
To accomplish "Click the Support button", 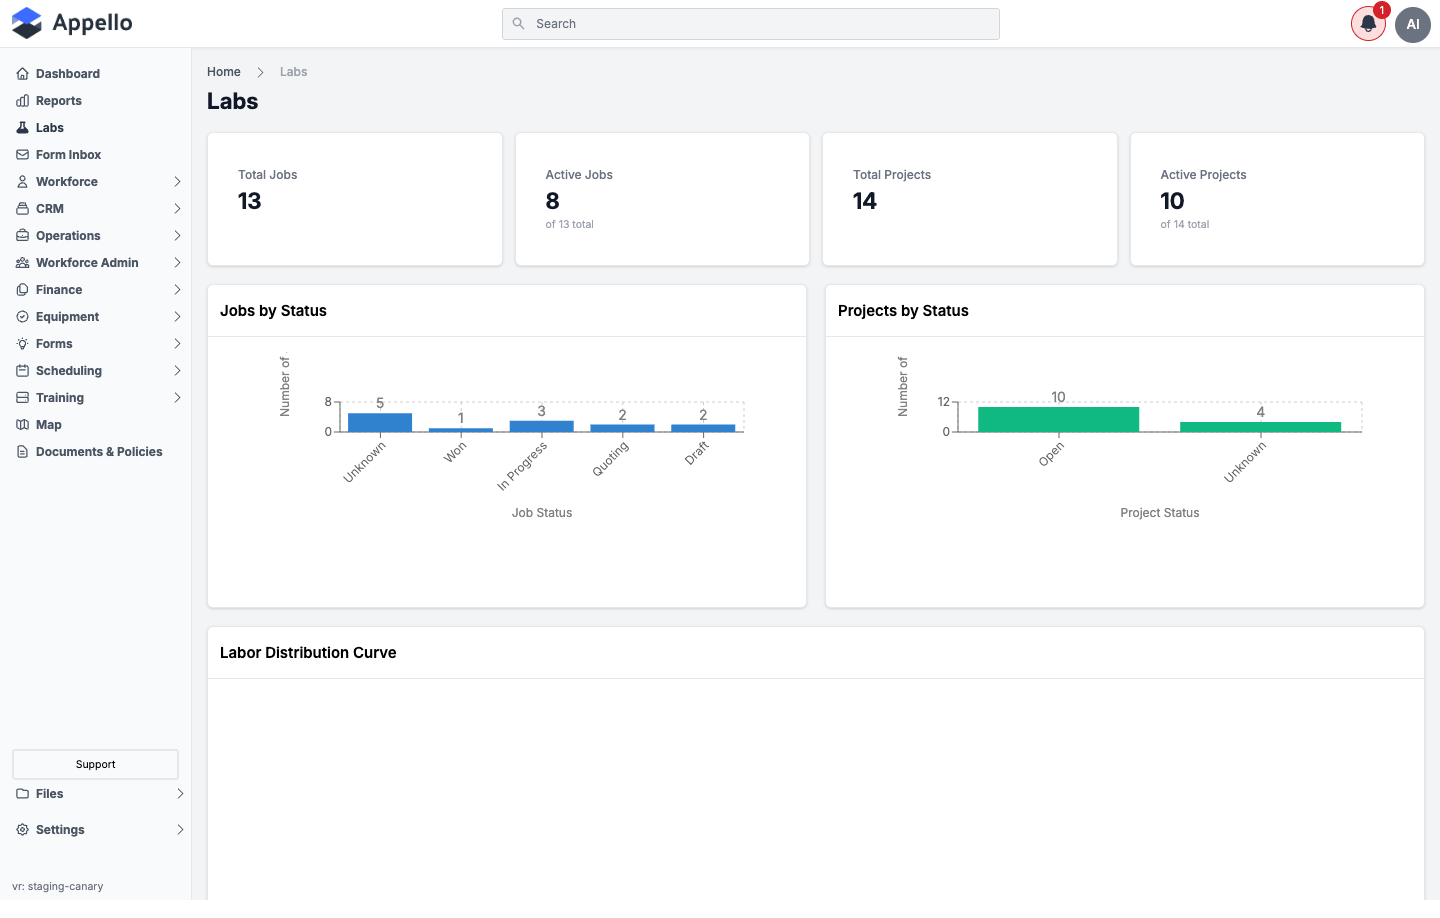I will click(95, 764).
